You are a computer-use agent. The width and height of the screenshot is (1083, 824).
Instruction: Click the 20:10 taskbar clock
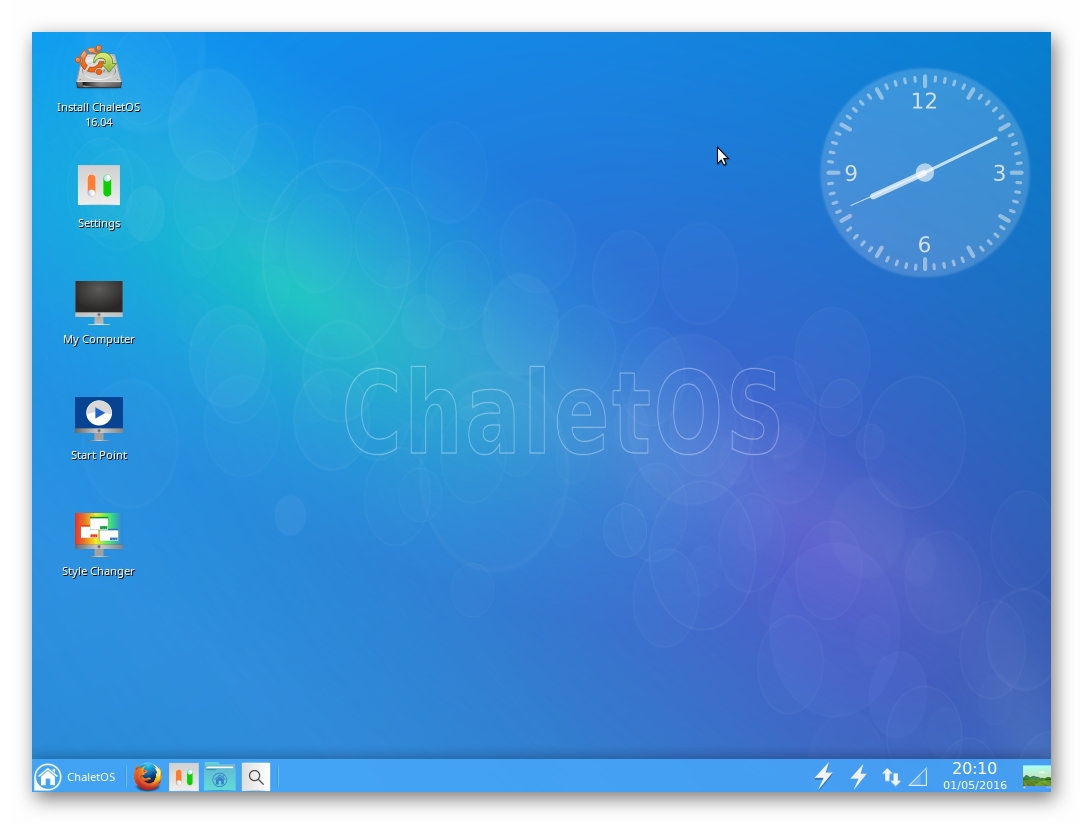(x=975, y=769)
